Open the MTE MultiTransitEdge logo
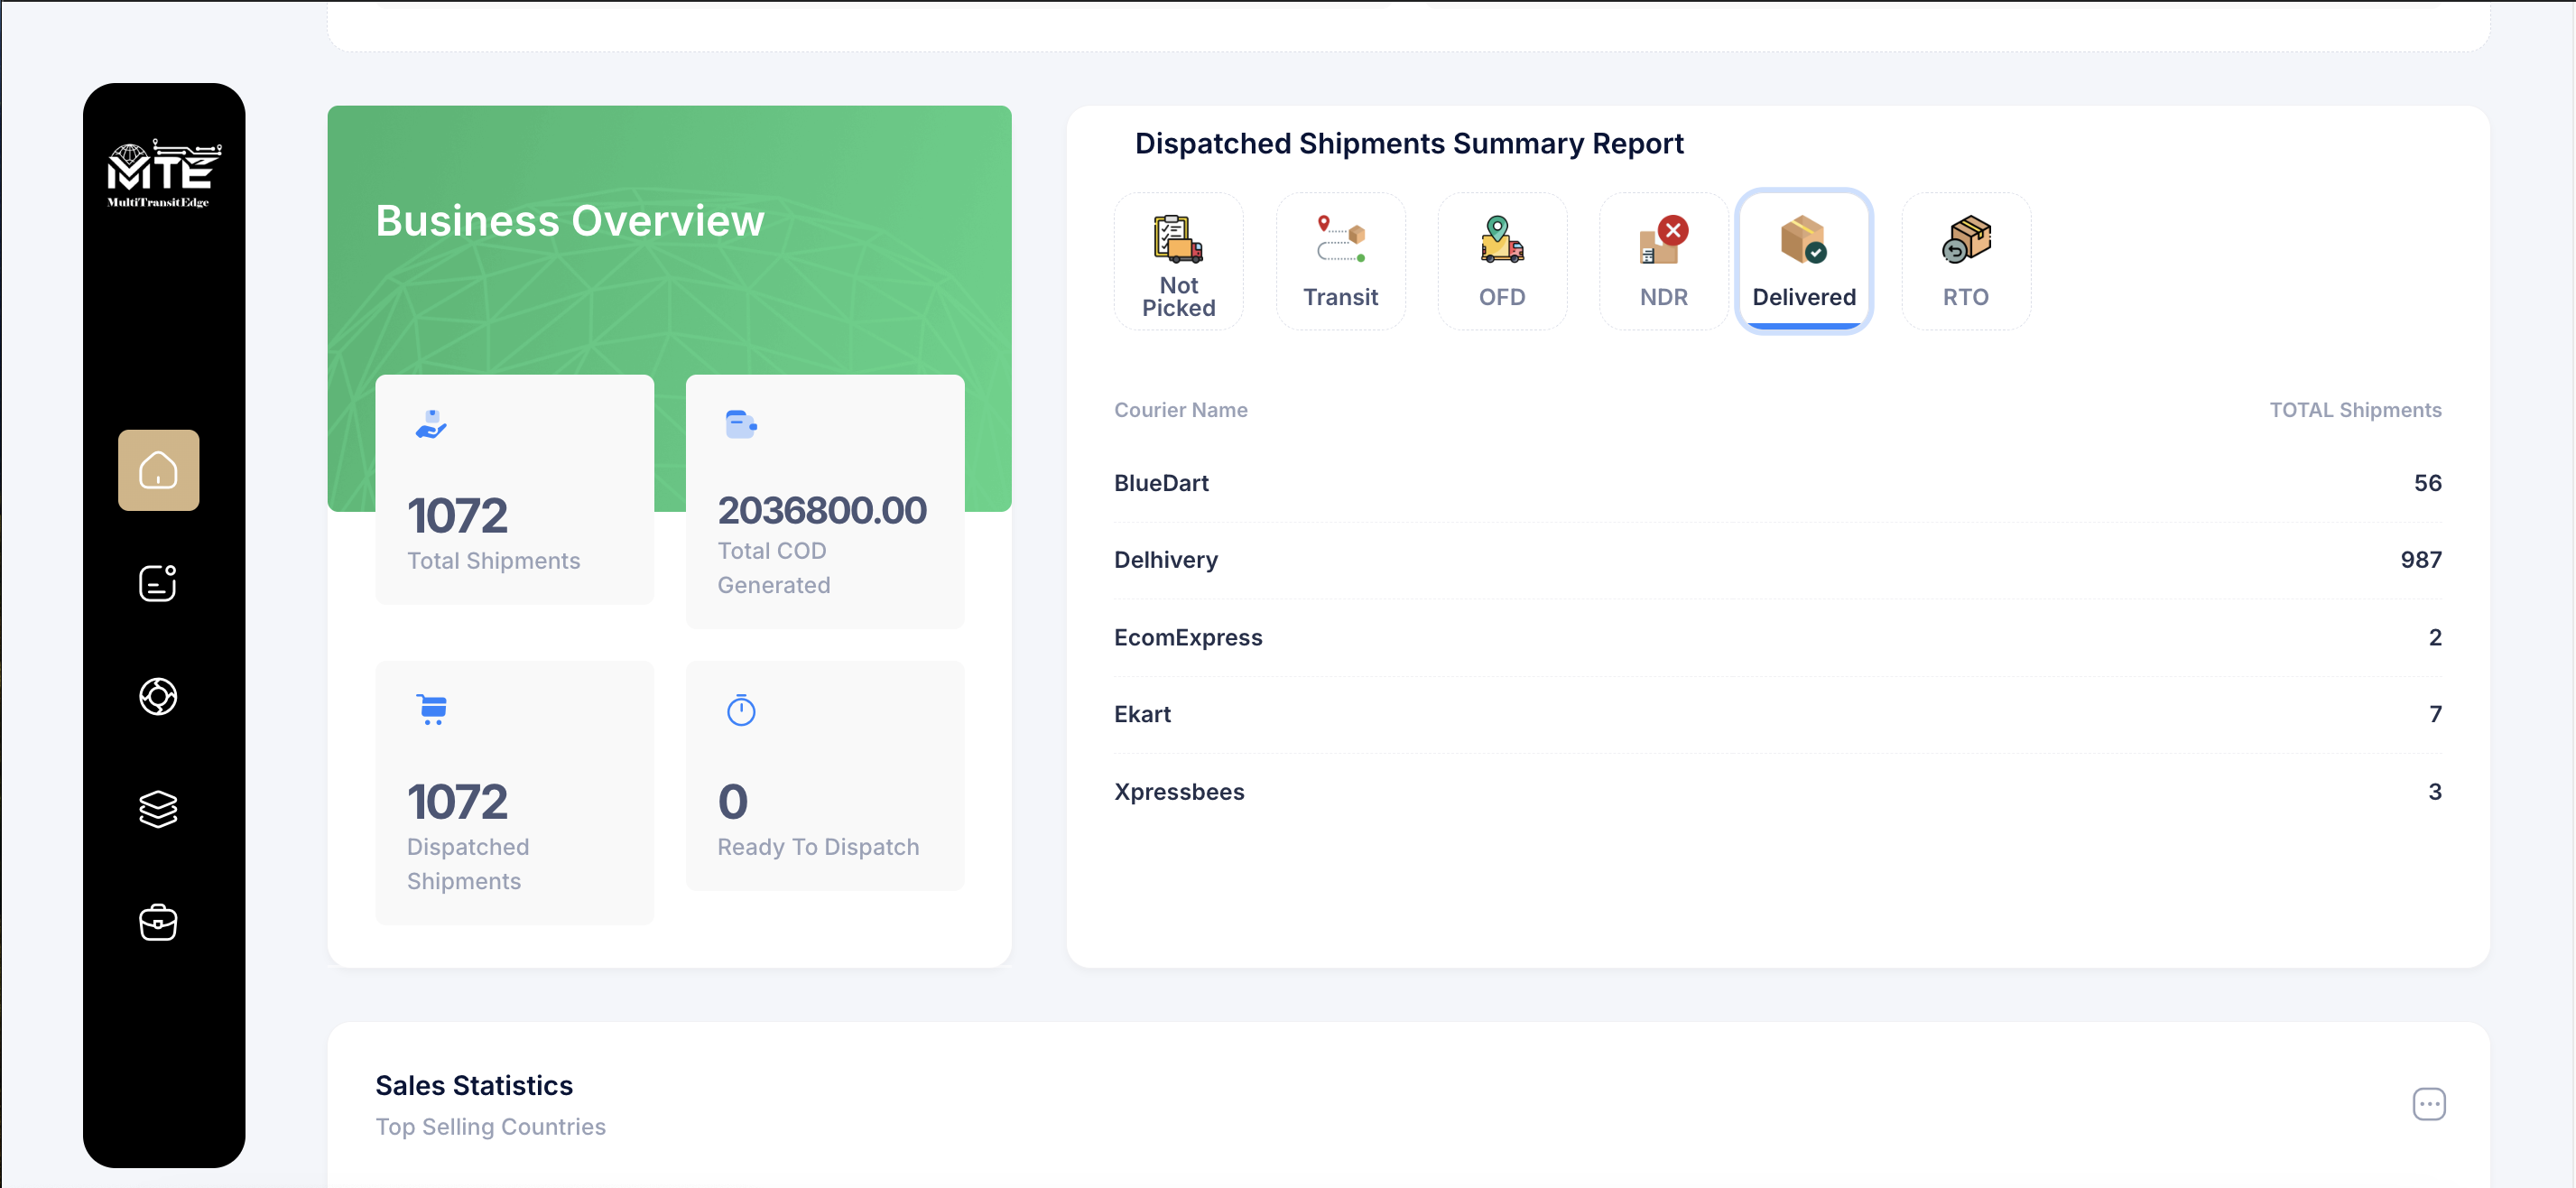 pyautogui.click(x=164, y=173)
